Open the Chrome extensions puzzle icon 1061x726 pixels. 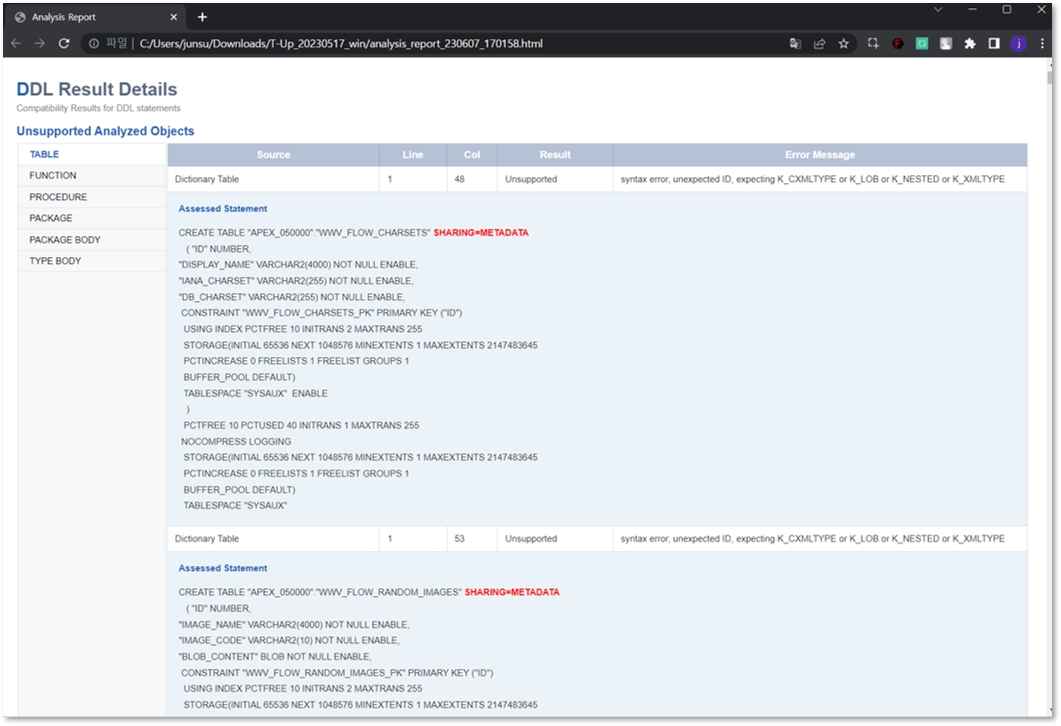coord(969,44)
